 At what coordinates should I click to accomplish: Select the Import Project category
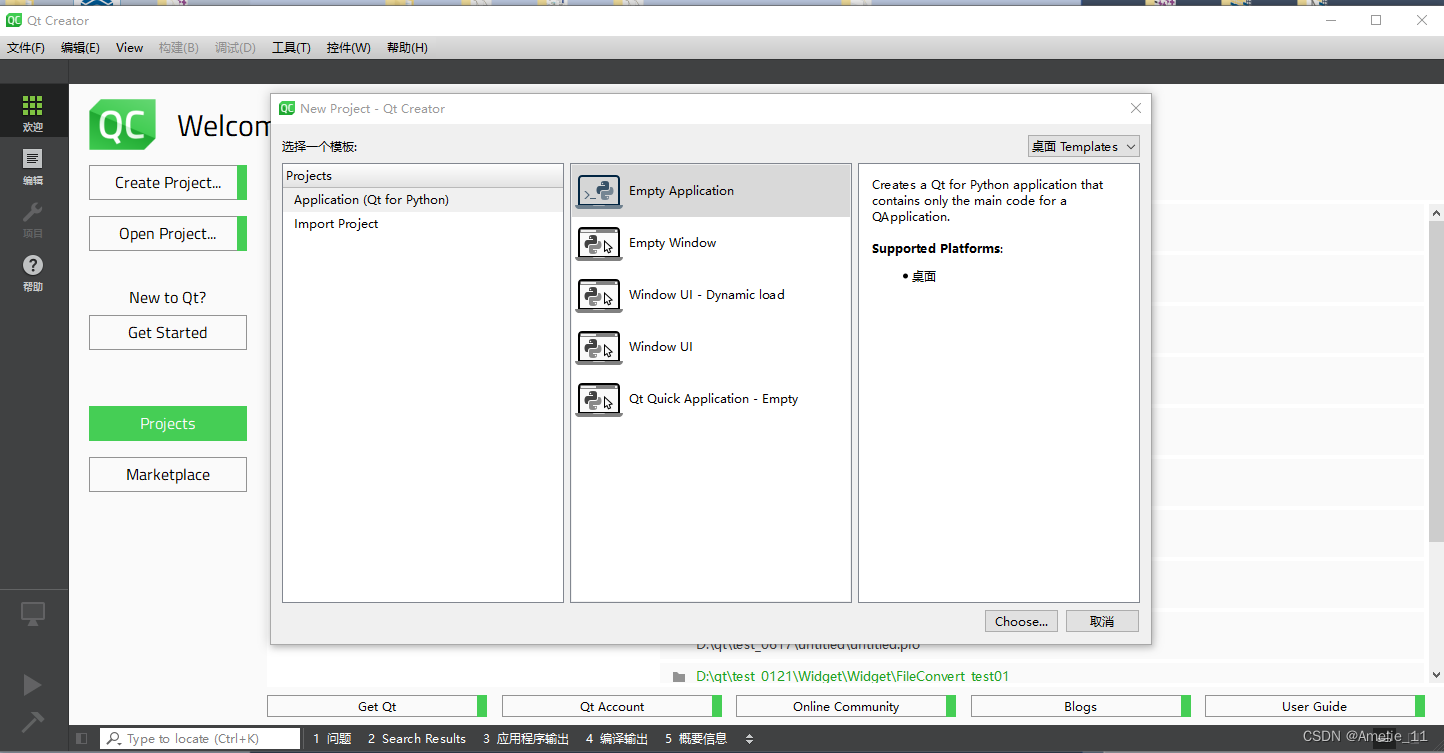click(423, 224)
